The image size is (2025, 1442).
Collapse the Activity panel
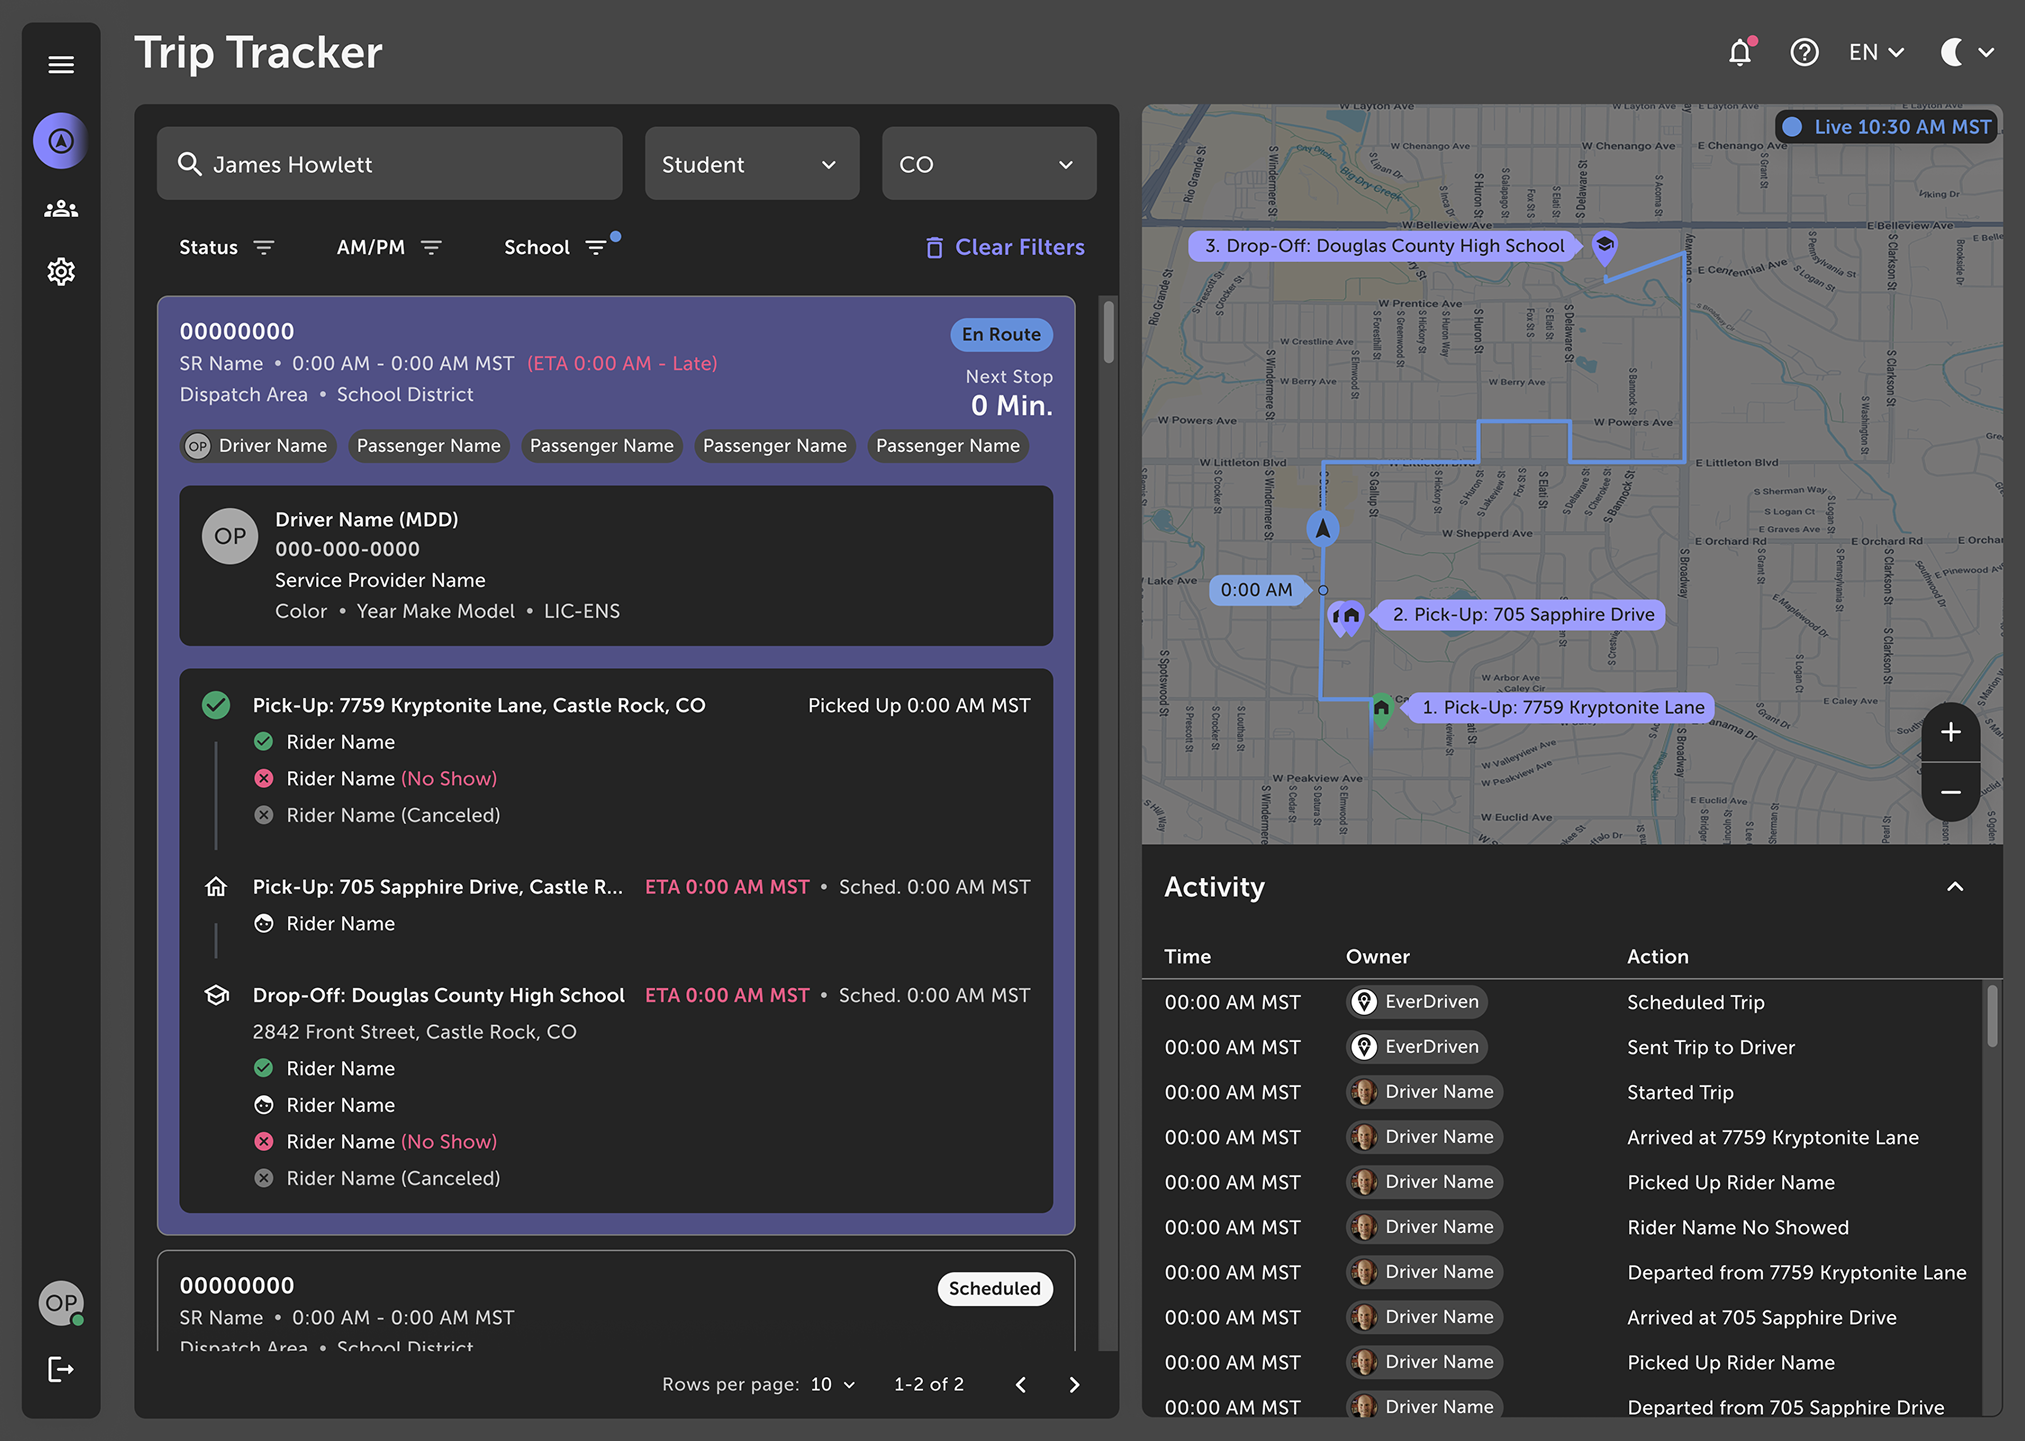(x=1955, y=887)
